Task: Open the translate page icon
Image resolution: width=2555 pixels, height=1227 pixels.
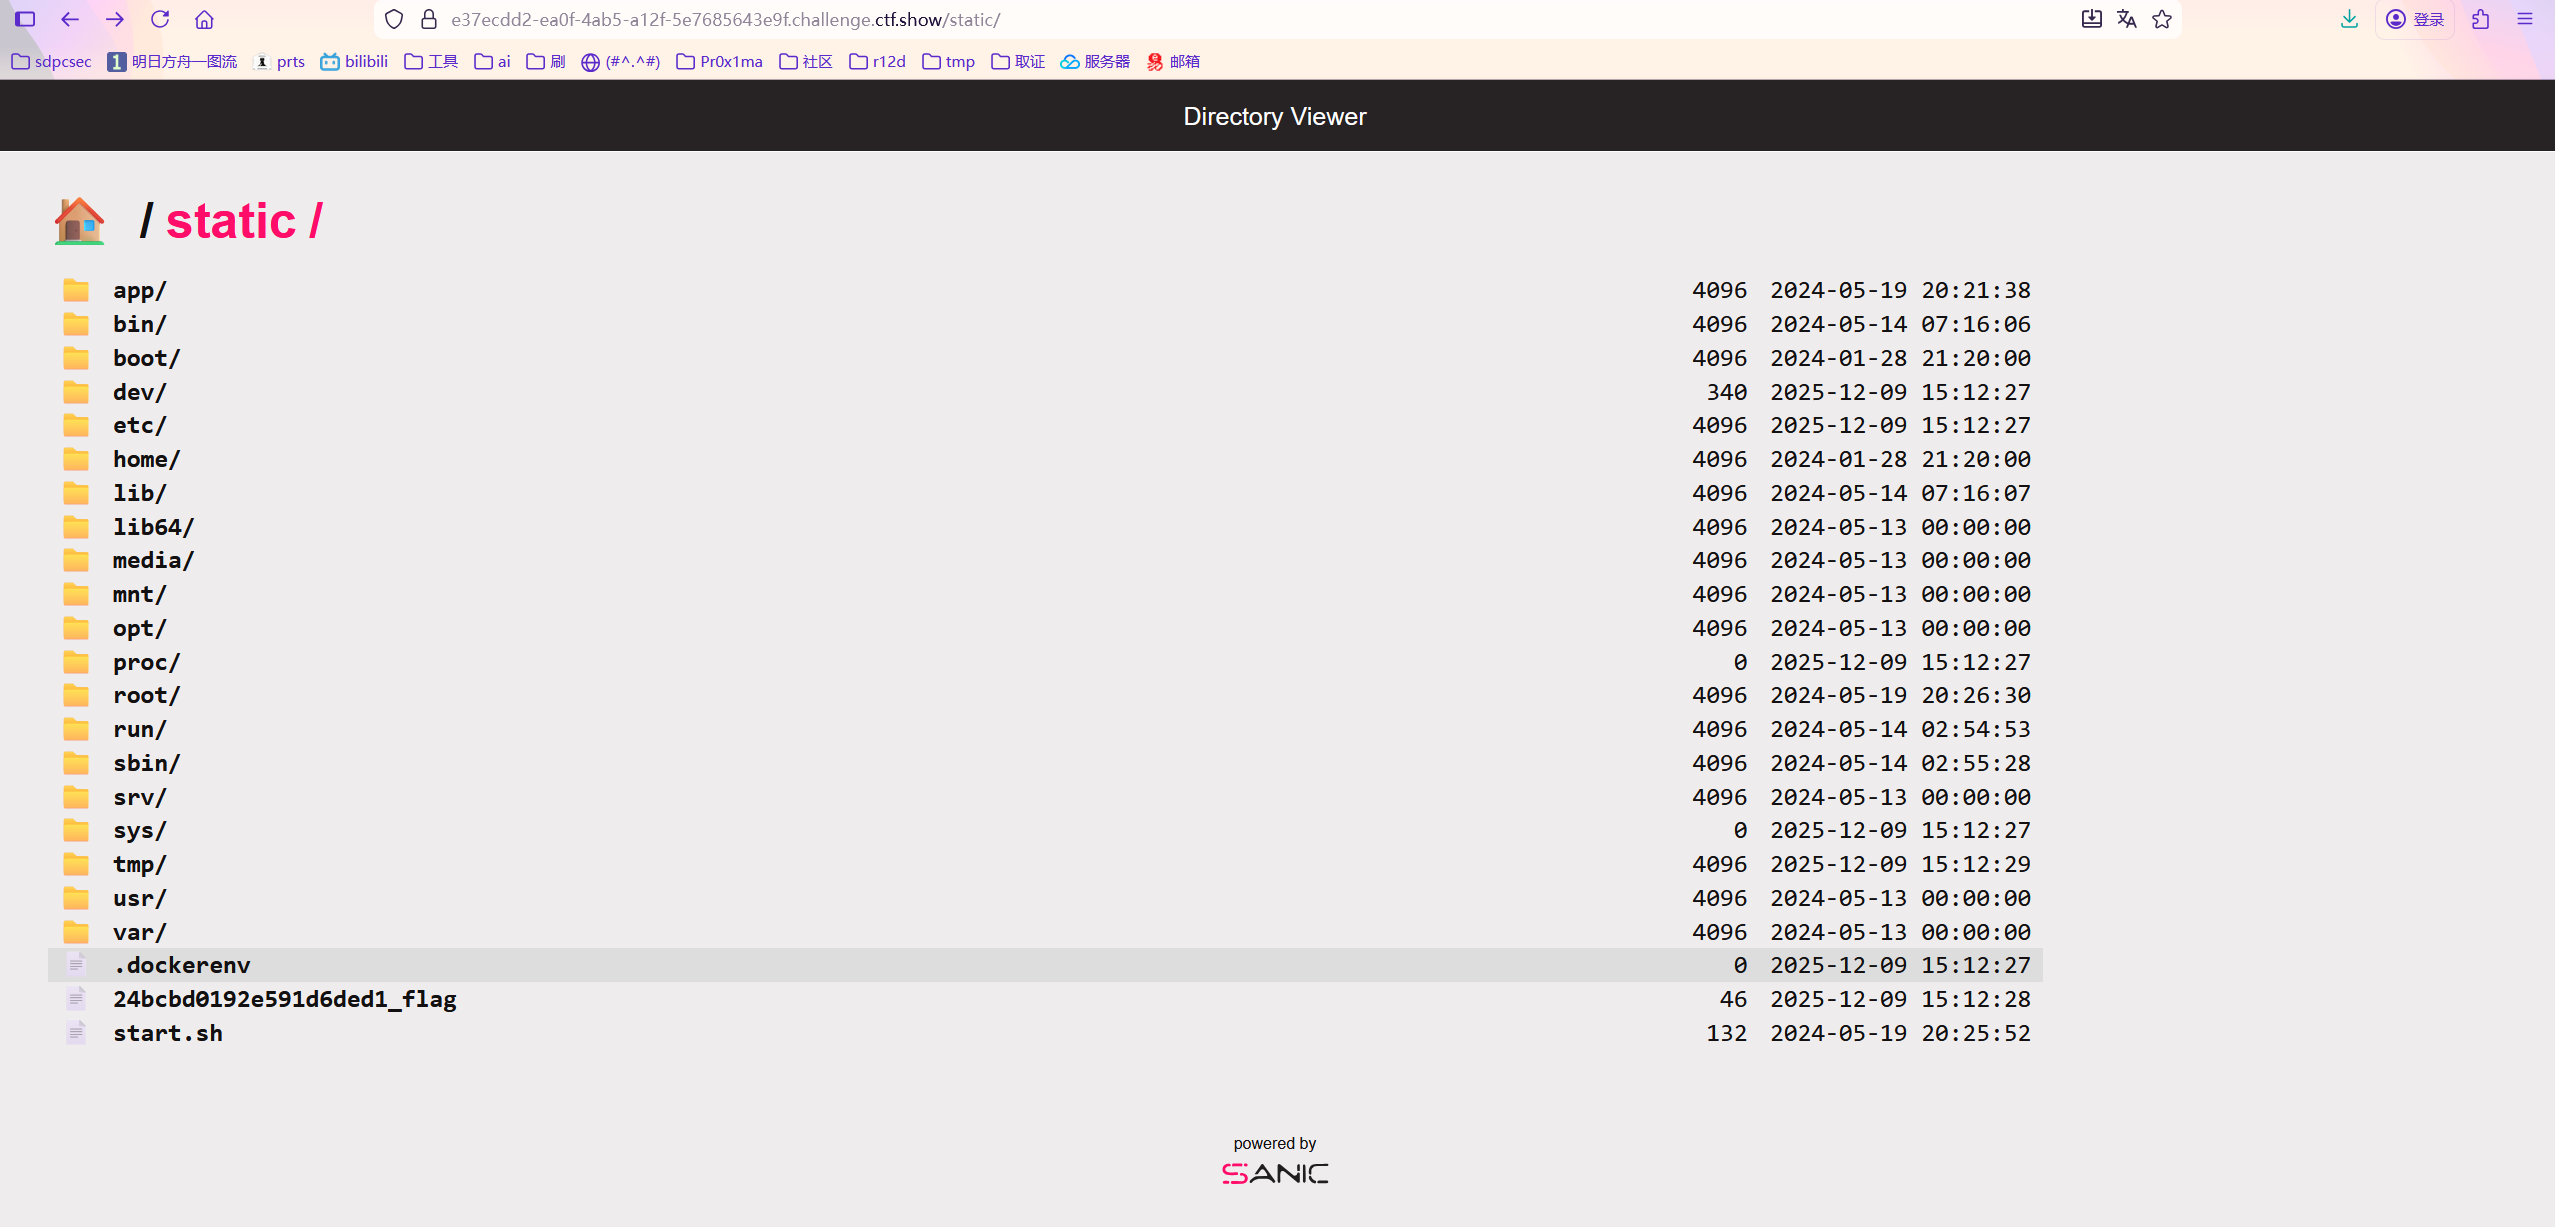Action: coord(2127,19)
